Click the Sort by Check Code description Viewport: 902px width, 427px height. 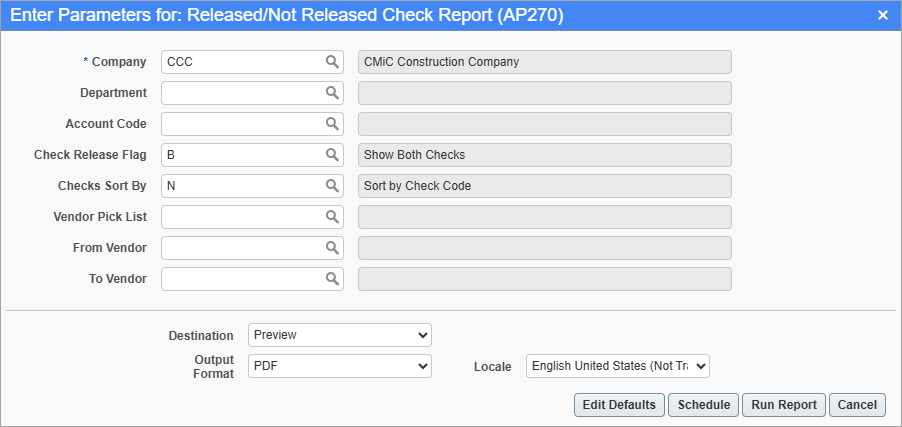[x=545, y=186]
